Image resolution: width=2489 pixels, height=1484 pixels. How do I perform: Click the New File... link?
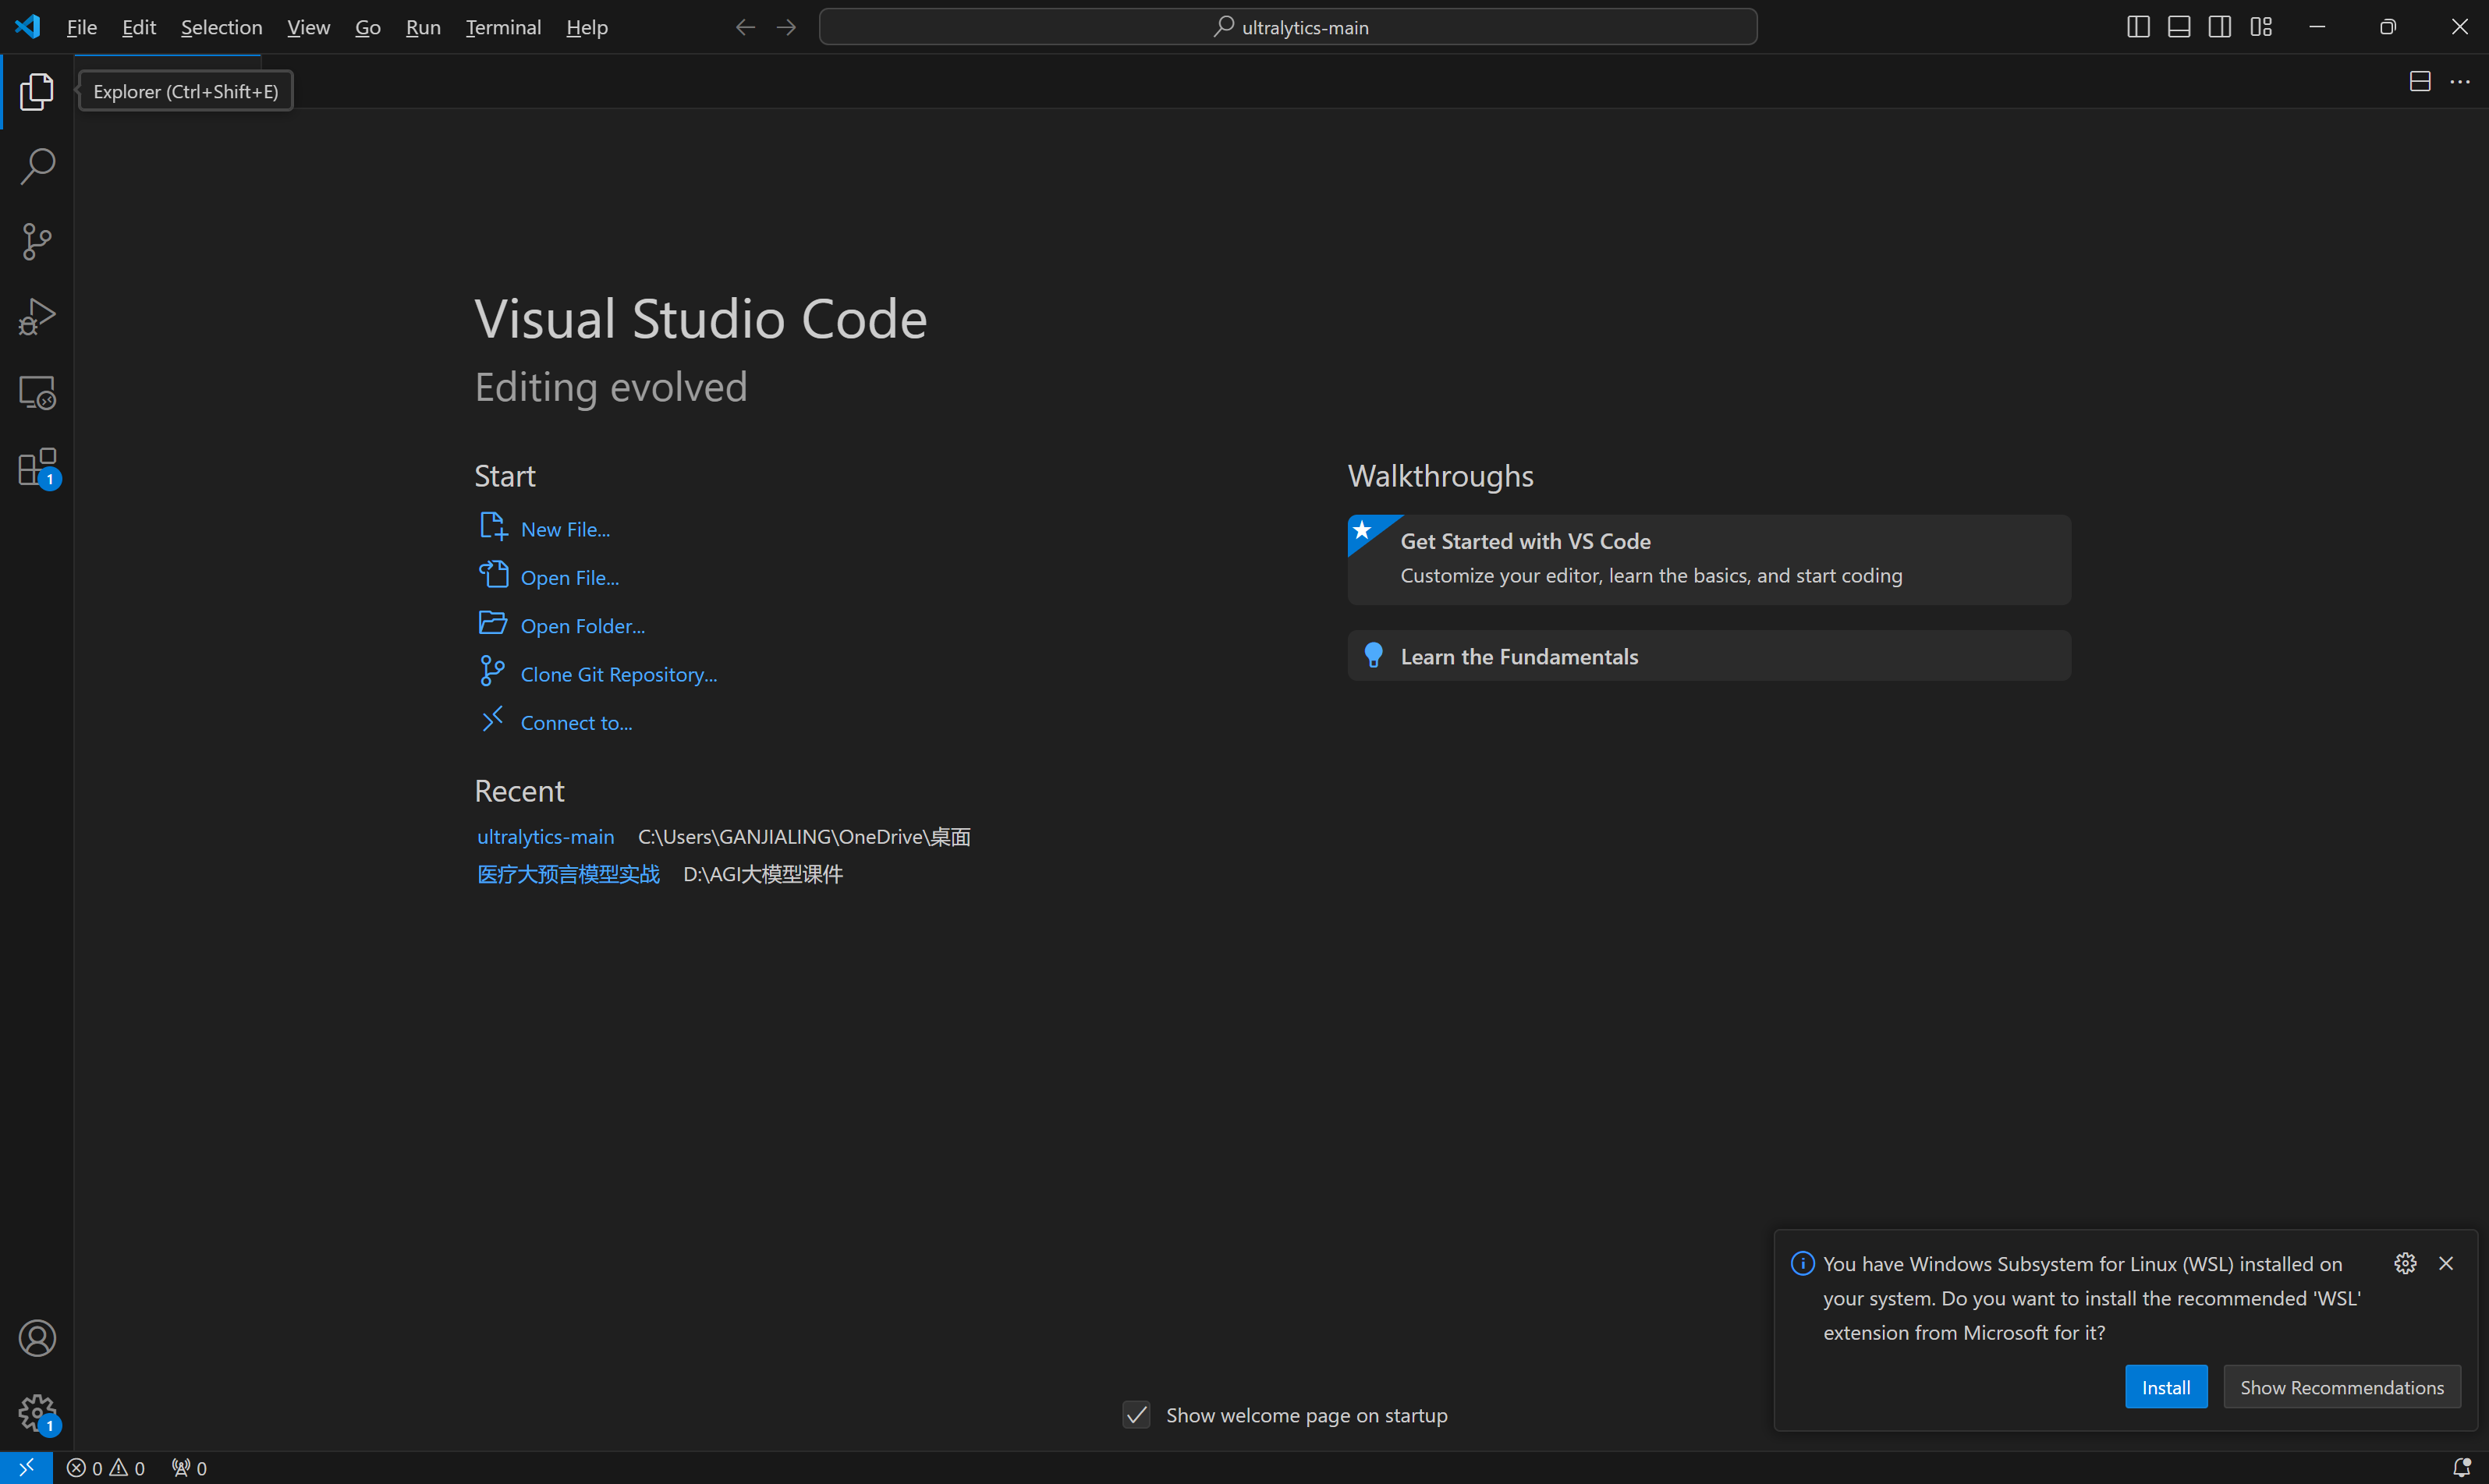(565, 529)
